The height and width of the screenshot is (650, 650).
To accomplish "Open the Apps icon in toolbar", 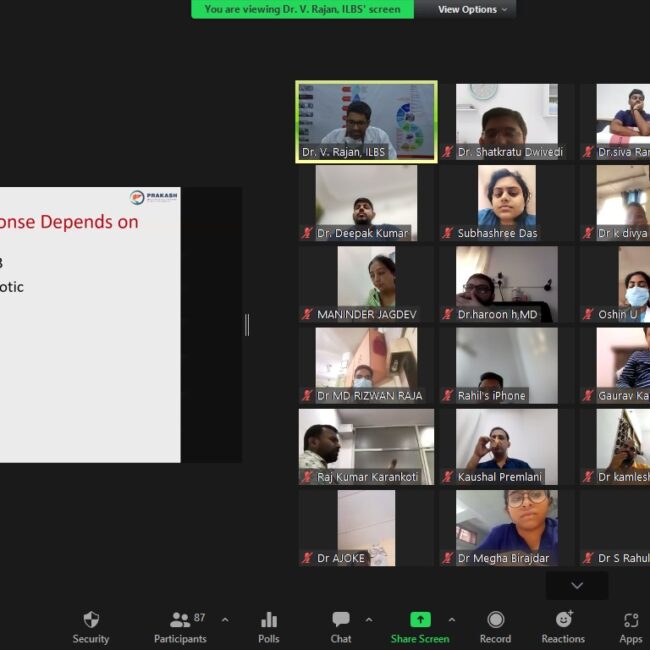I will point(630,620).
